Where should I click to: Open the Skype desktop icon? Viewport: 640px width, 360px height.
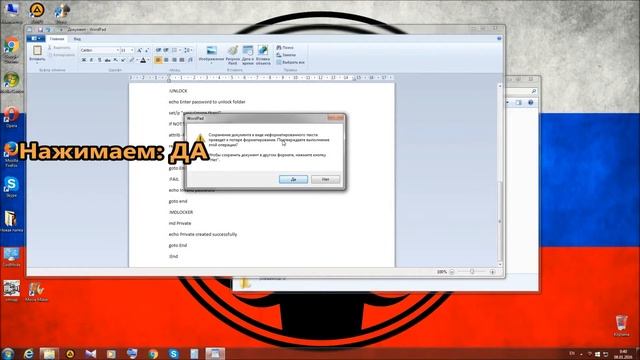click(x=11, y=187)
